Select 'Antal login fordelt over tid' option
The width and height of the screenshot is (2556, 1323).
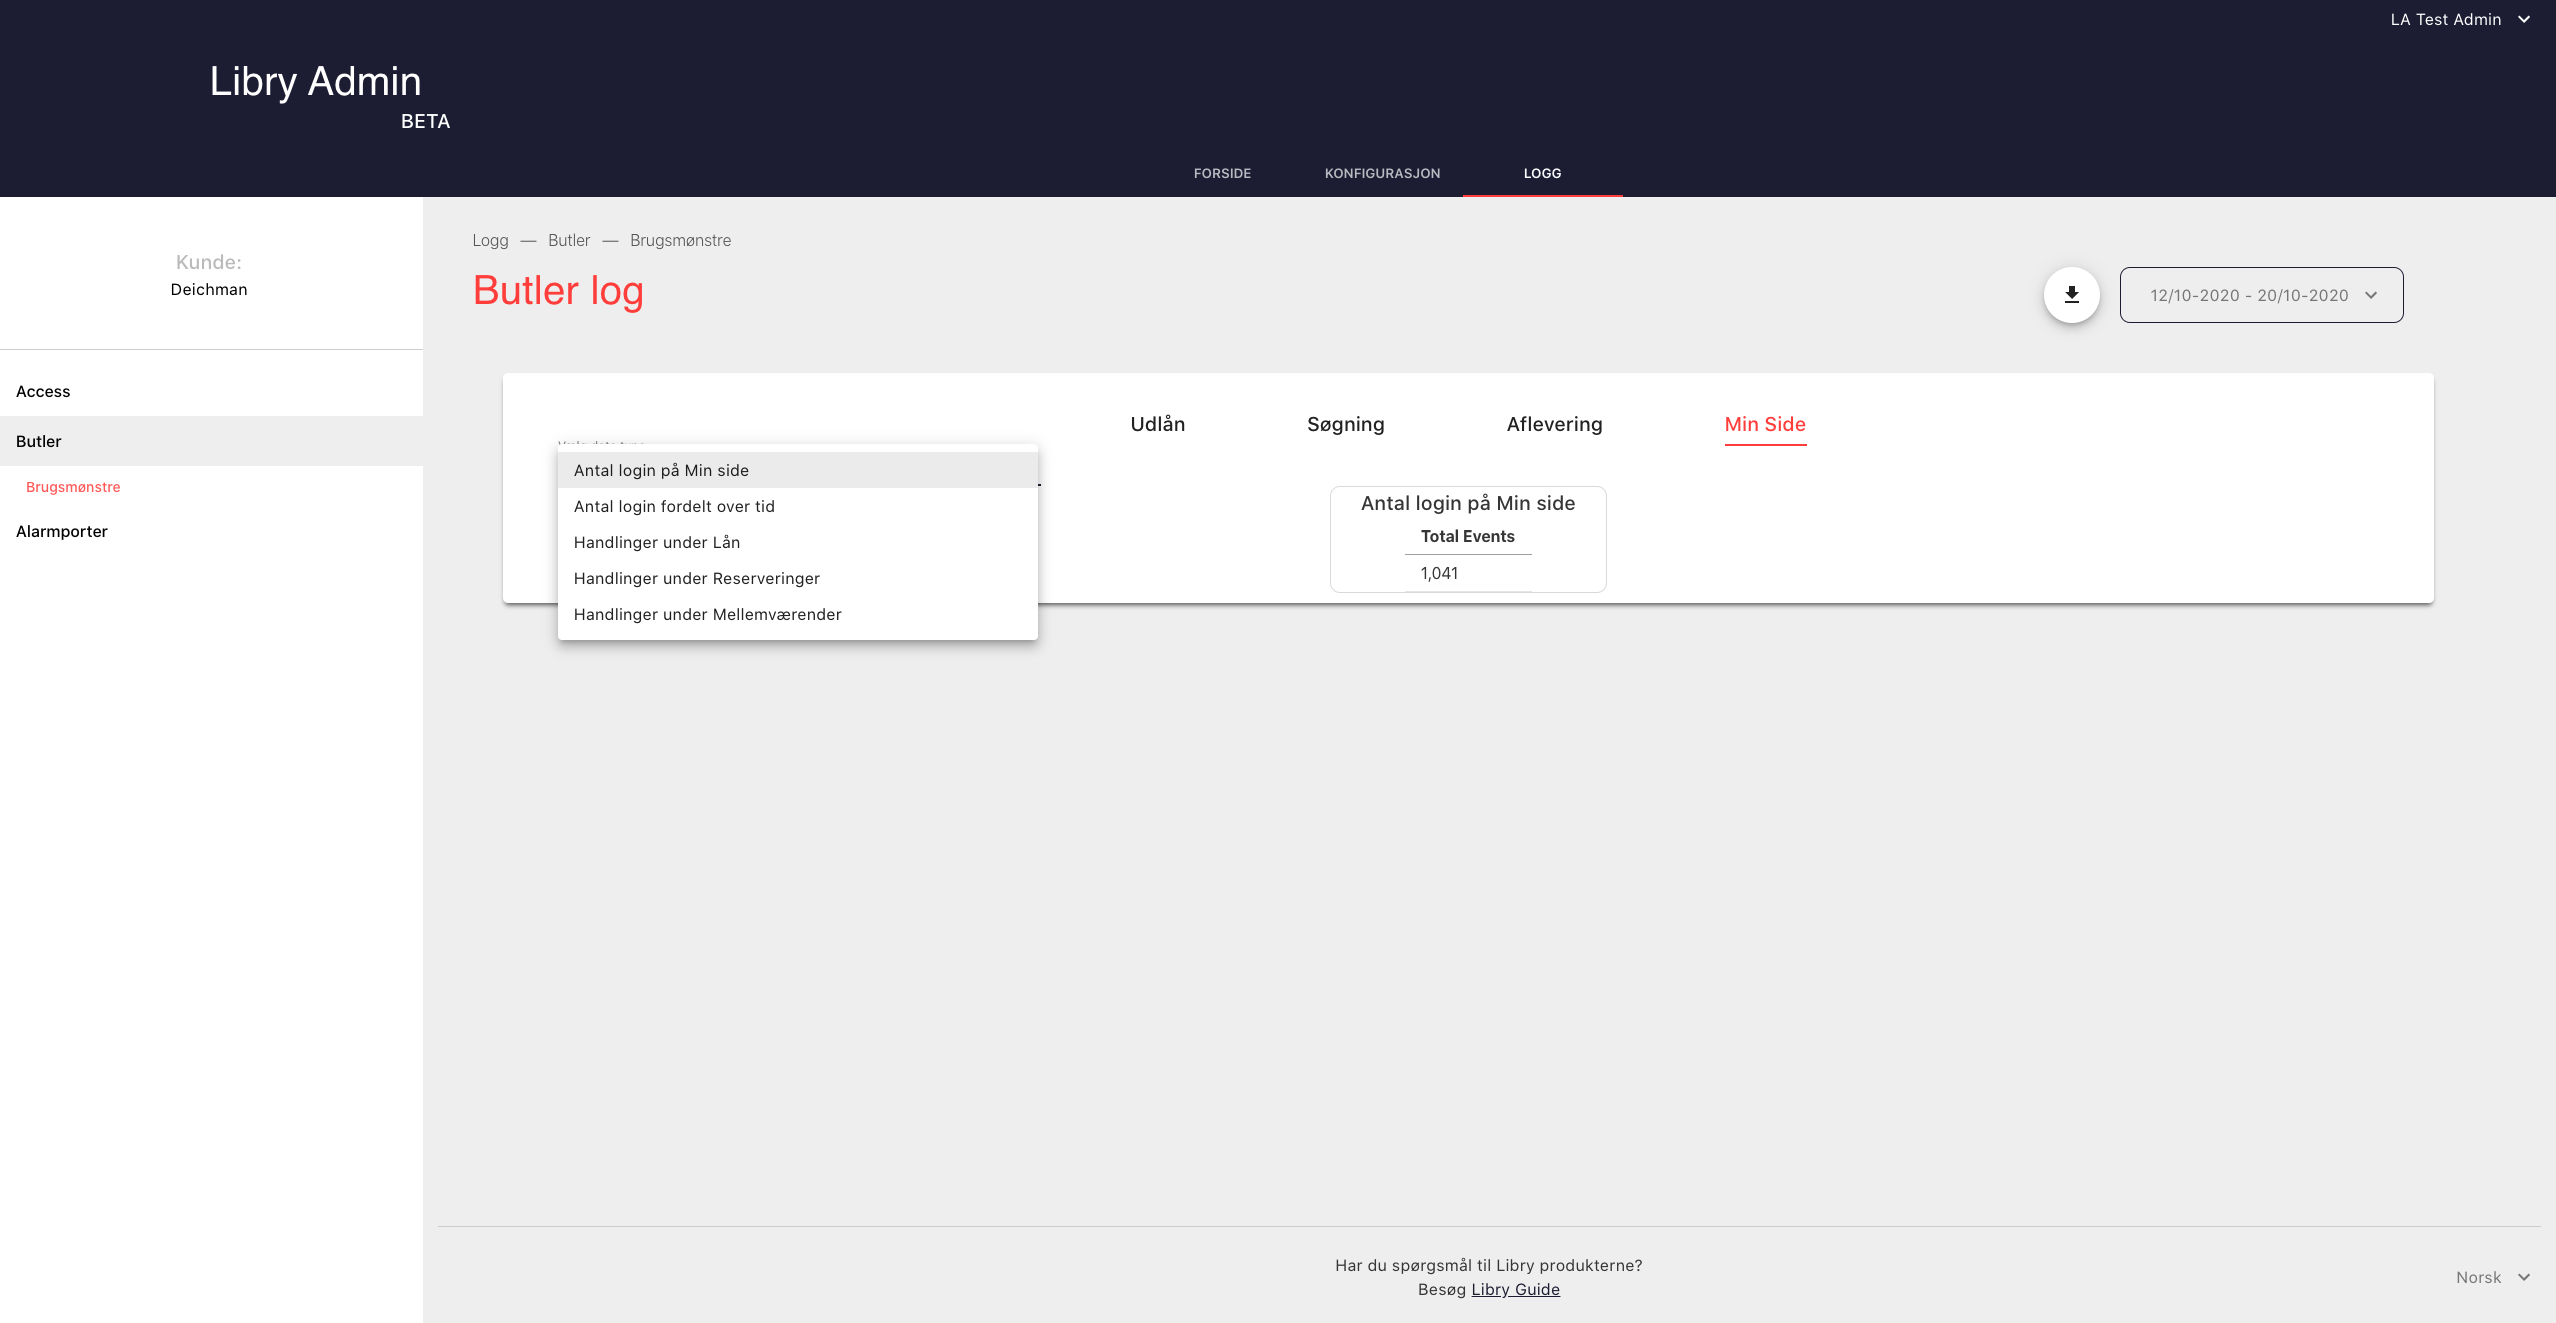(674, 506)
